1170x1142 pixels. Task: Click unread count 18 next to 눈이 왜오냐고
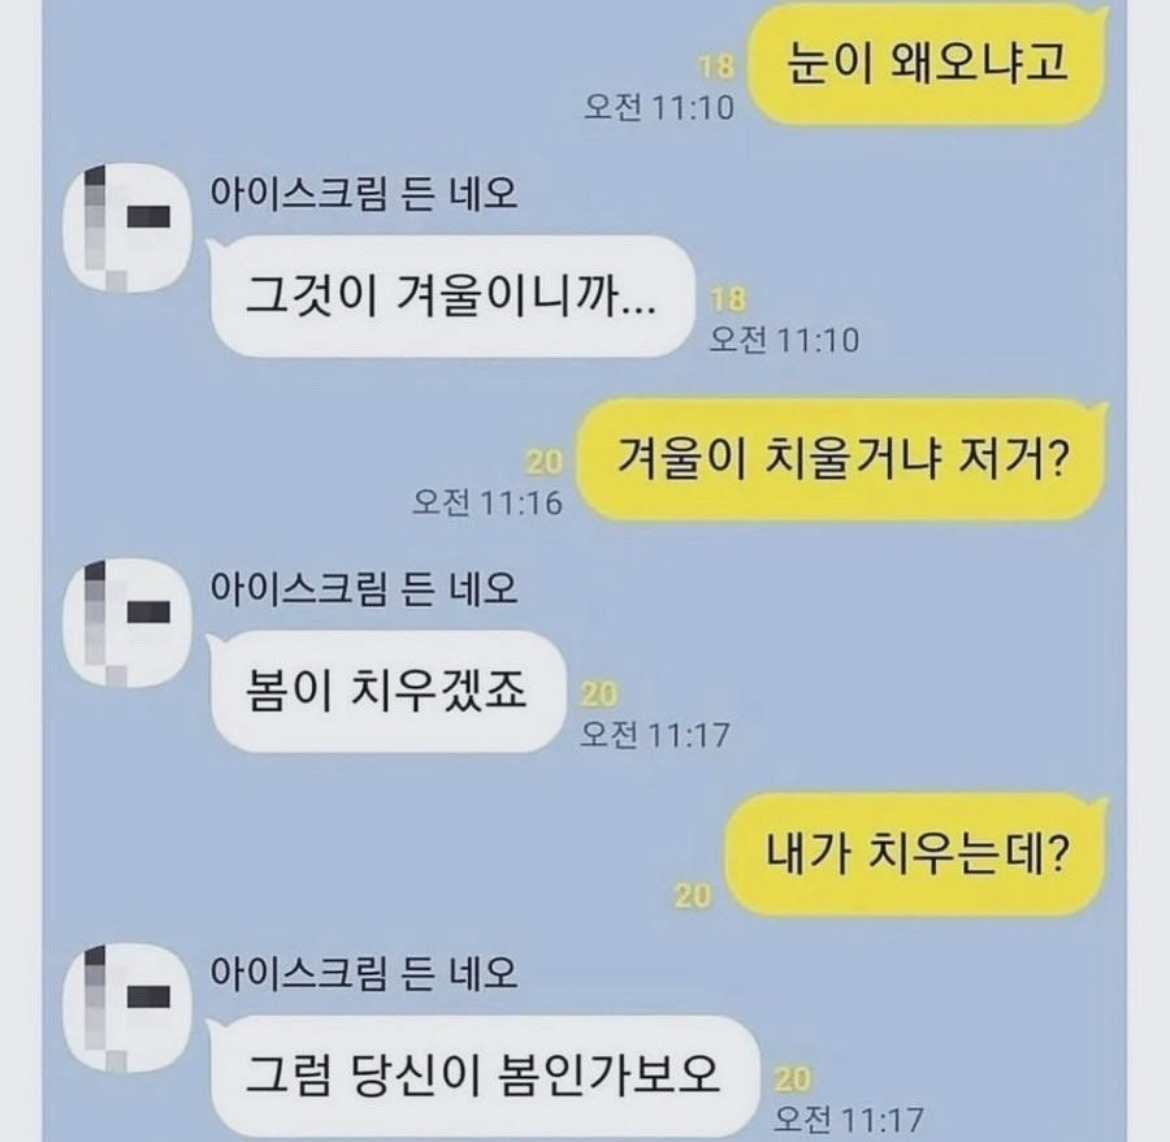coord(716,68)
